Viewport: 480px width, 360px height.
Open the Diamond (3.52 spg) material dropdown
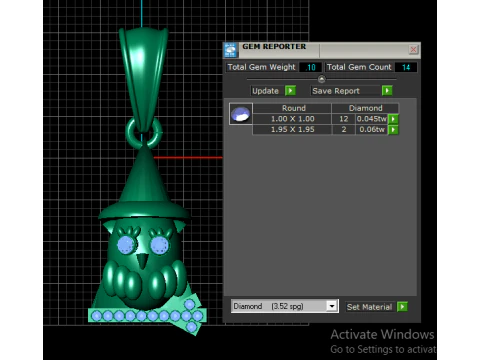(x=332, y=306)
